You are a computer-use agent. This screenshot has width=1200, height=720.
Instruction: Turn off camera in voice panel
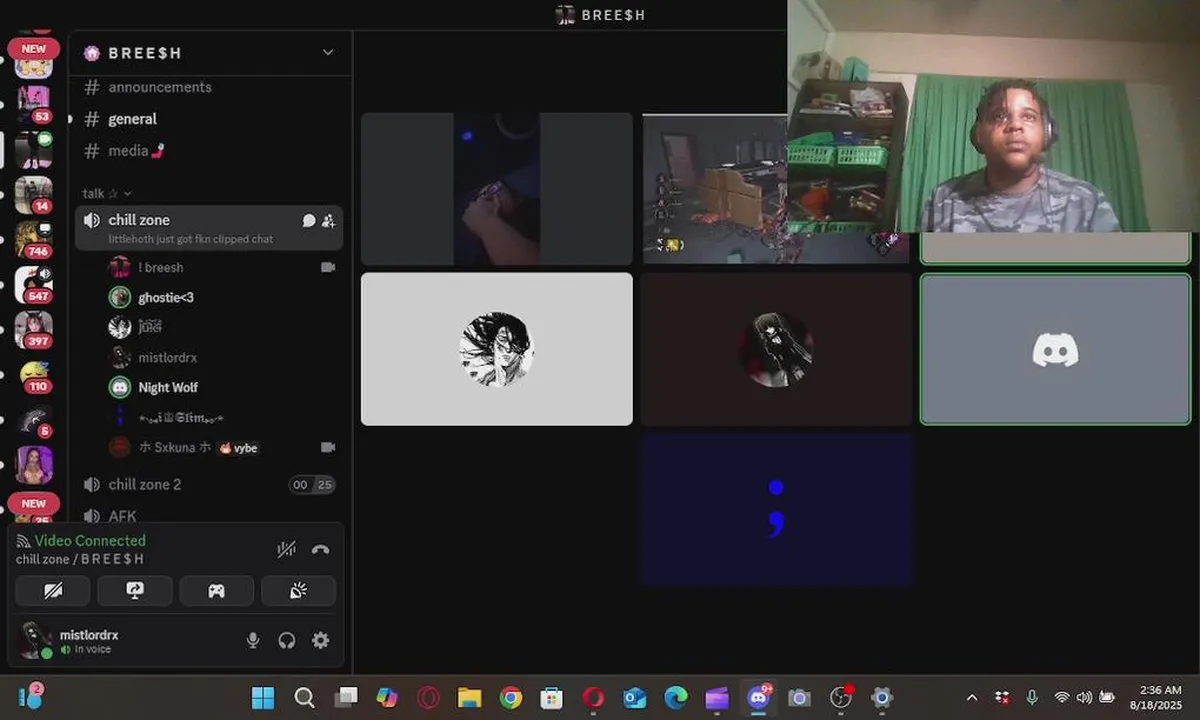pyautogui.click(x=53, y=591)
